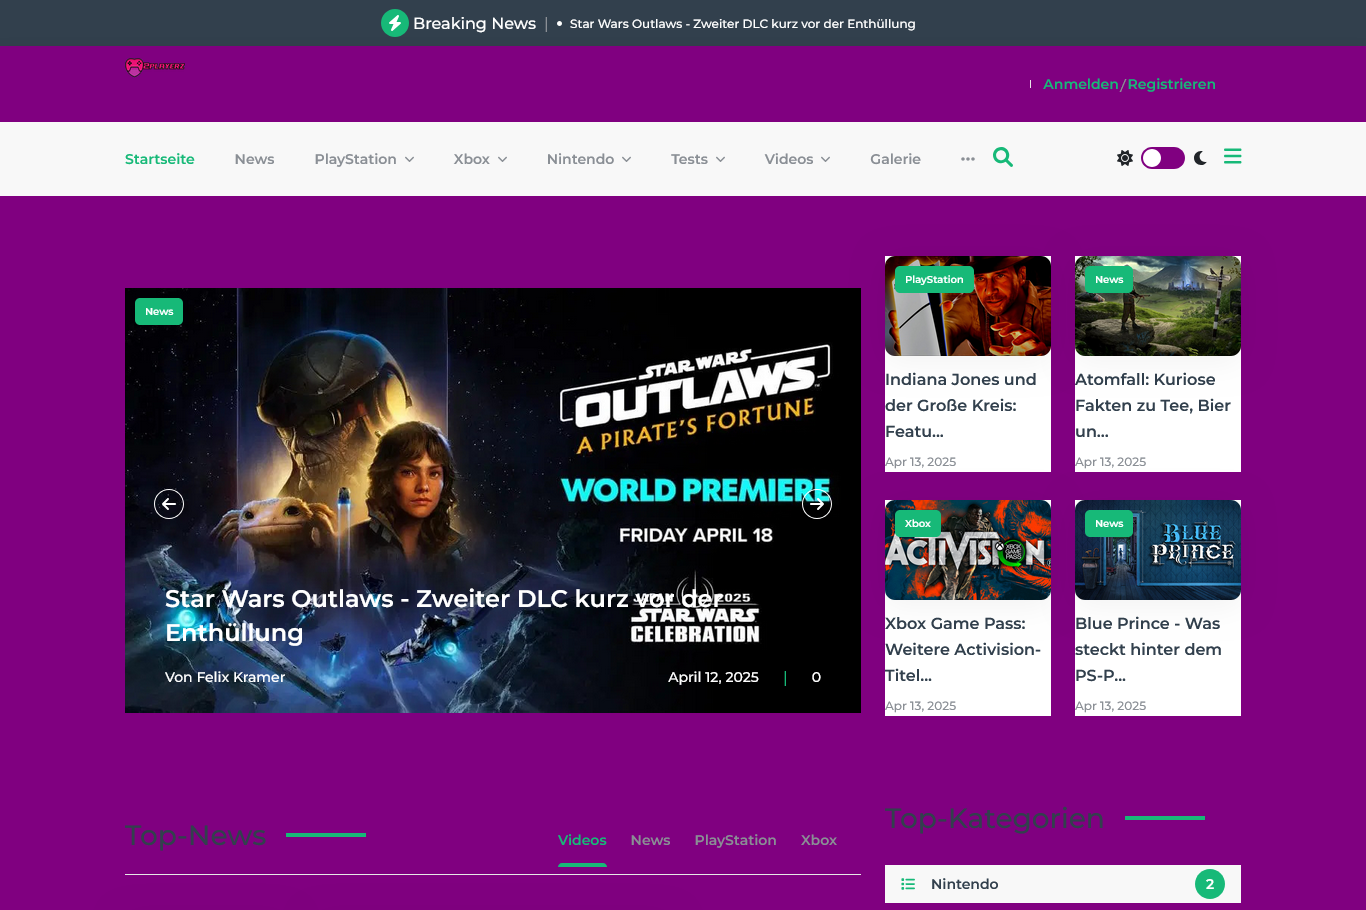Open the Nintendo dropdown menu
1366x910 pixels.
click(588, 159)
